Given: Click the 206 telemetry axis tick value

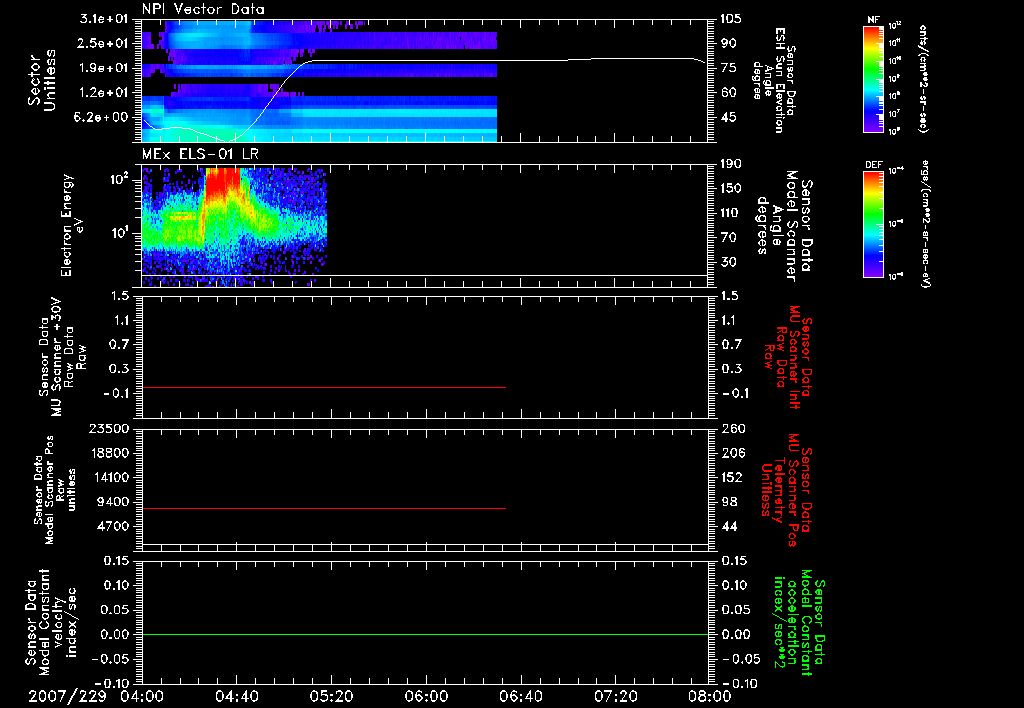Looking at the screenshot, I should tap(732, 453).
